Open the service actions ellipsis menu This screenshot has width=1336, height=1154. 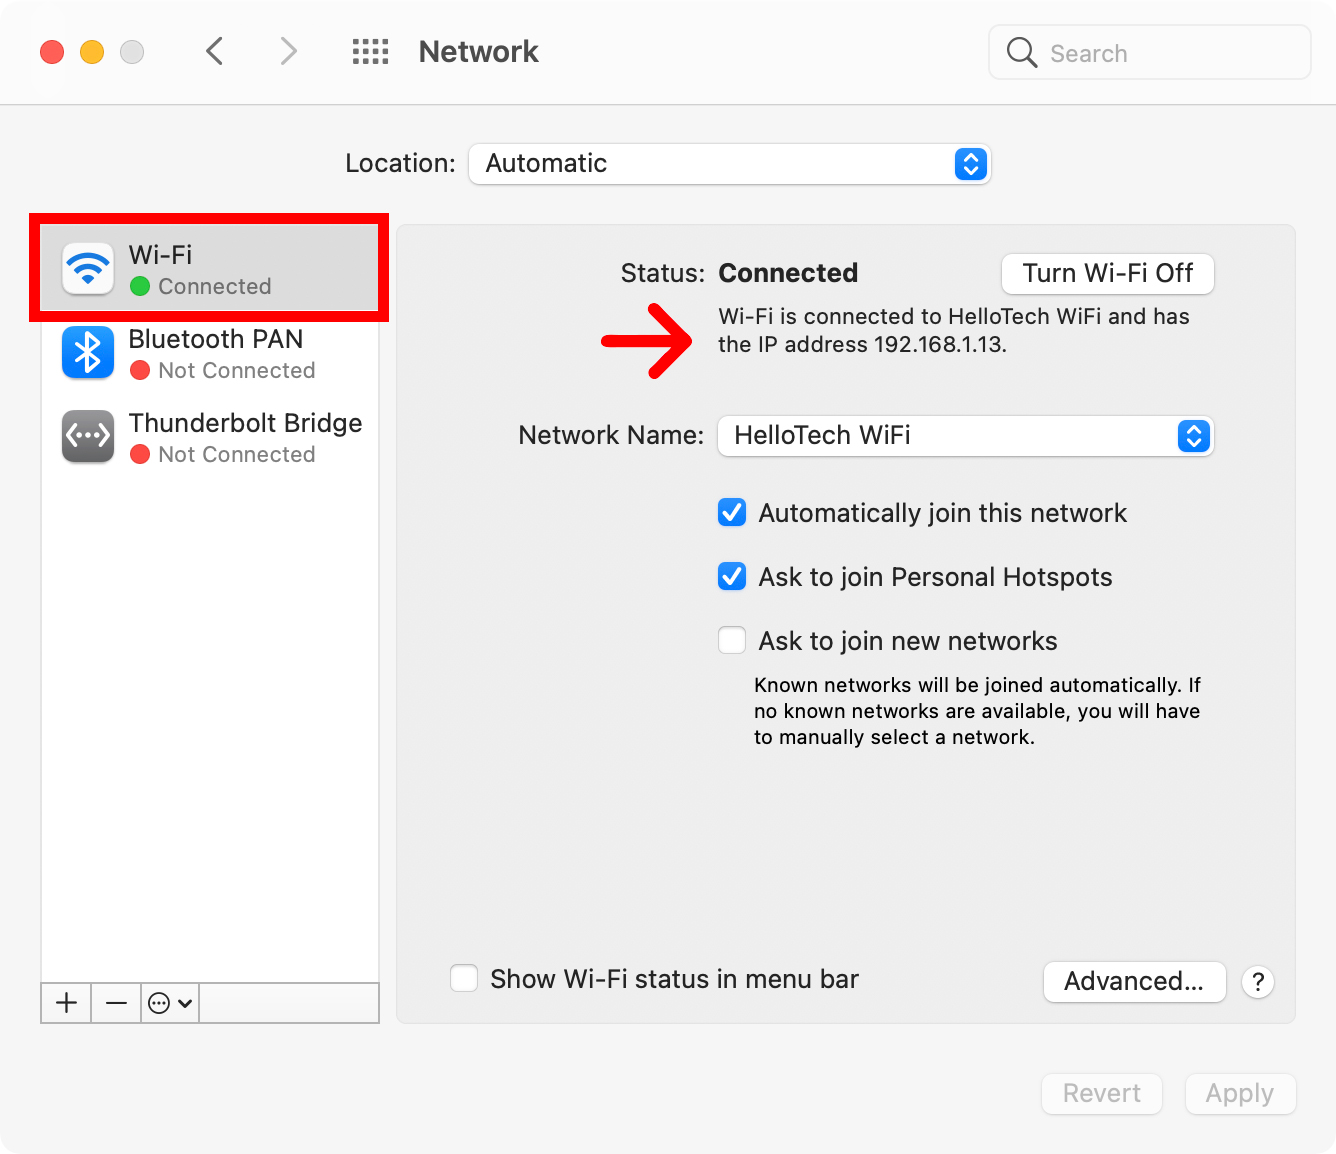pyautogui.click(x=169, y=1003)
